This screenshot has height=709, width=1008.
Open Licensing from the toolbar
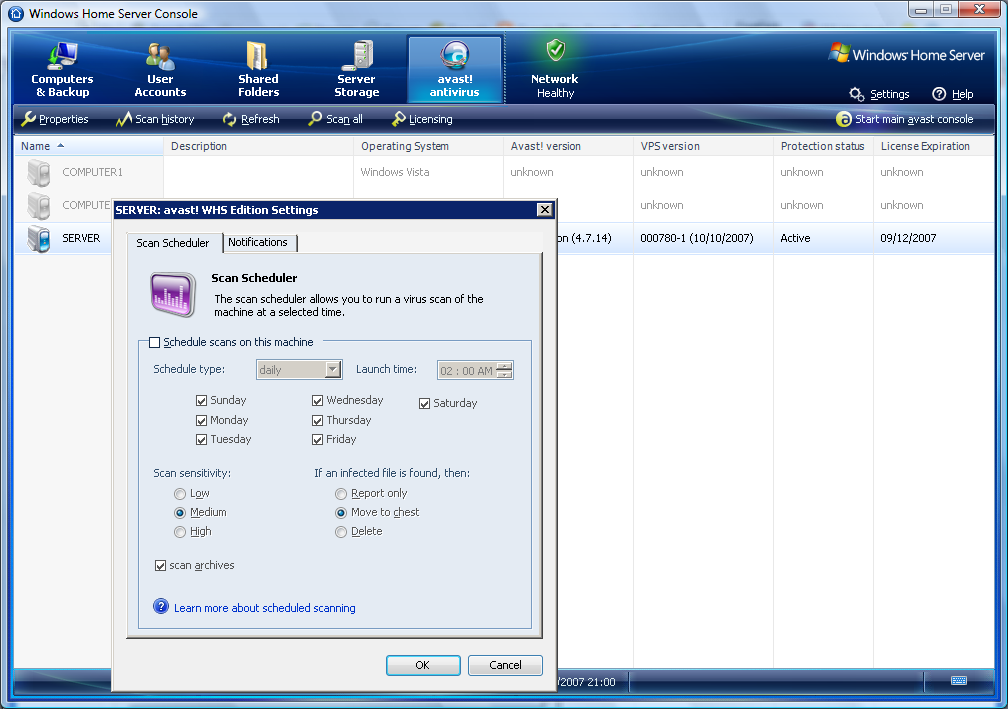click(x=422, y=119)
